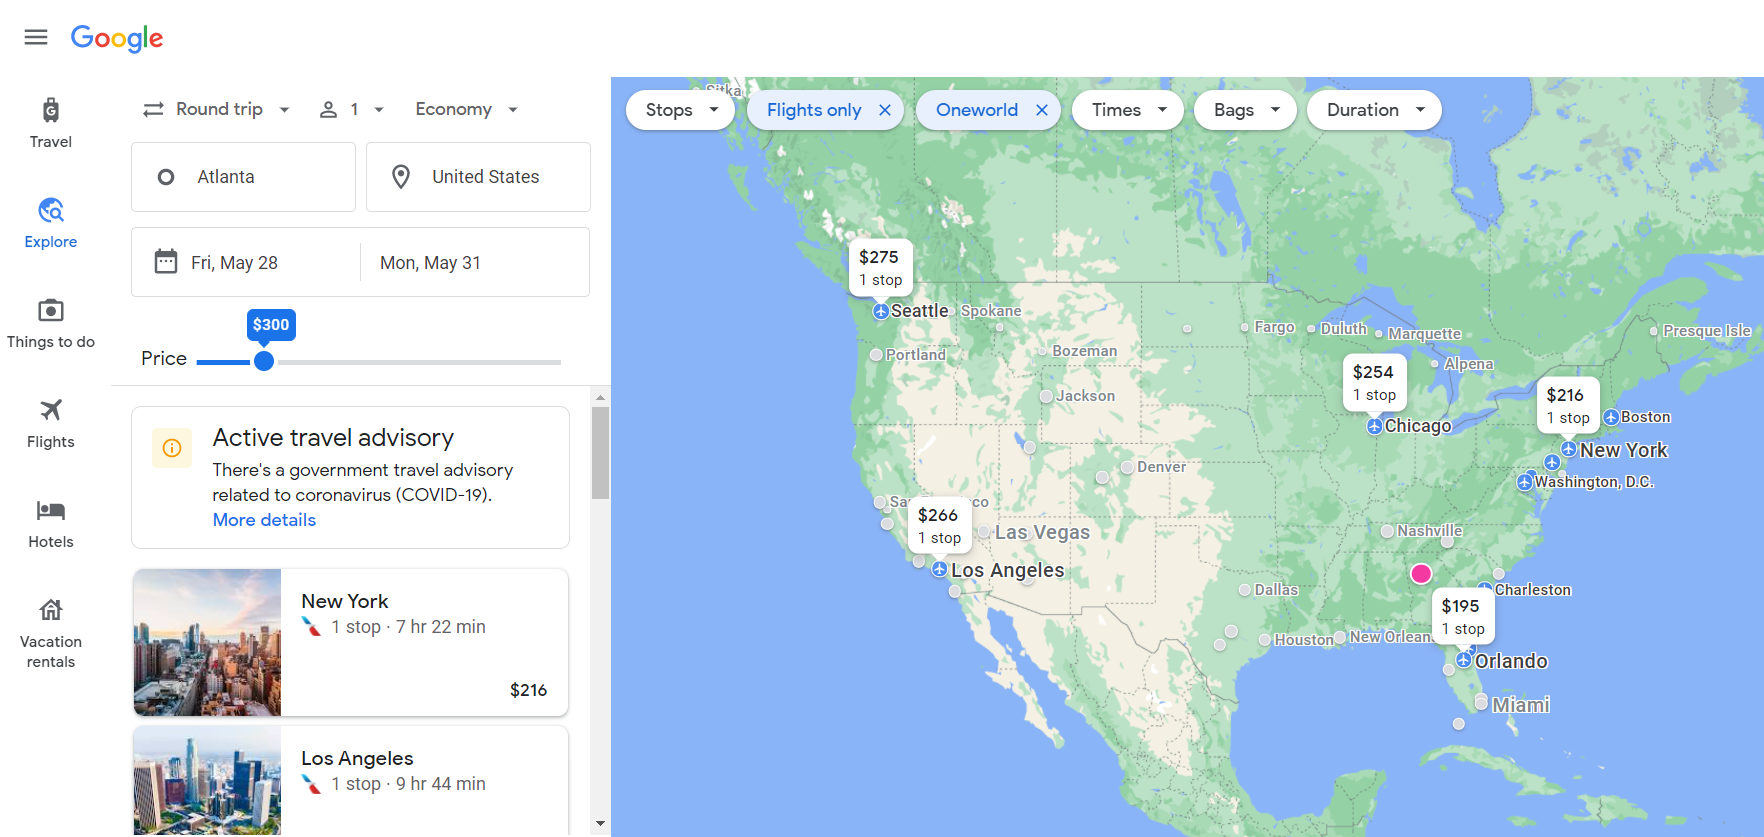Open Things to do camera icon
The width and height of the screenshot is (1764, 837).
click(51, 310)
